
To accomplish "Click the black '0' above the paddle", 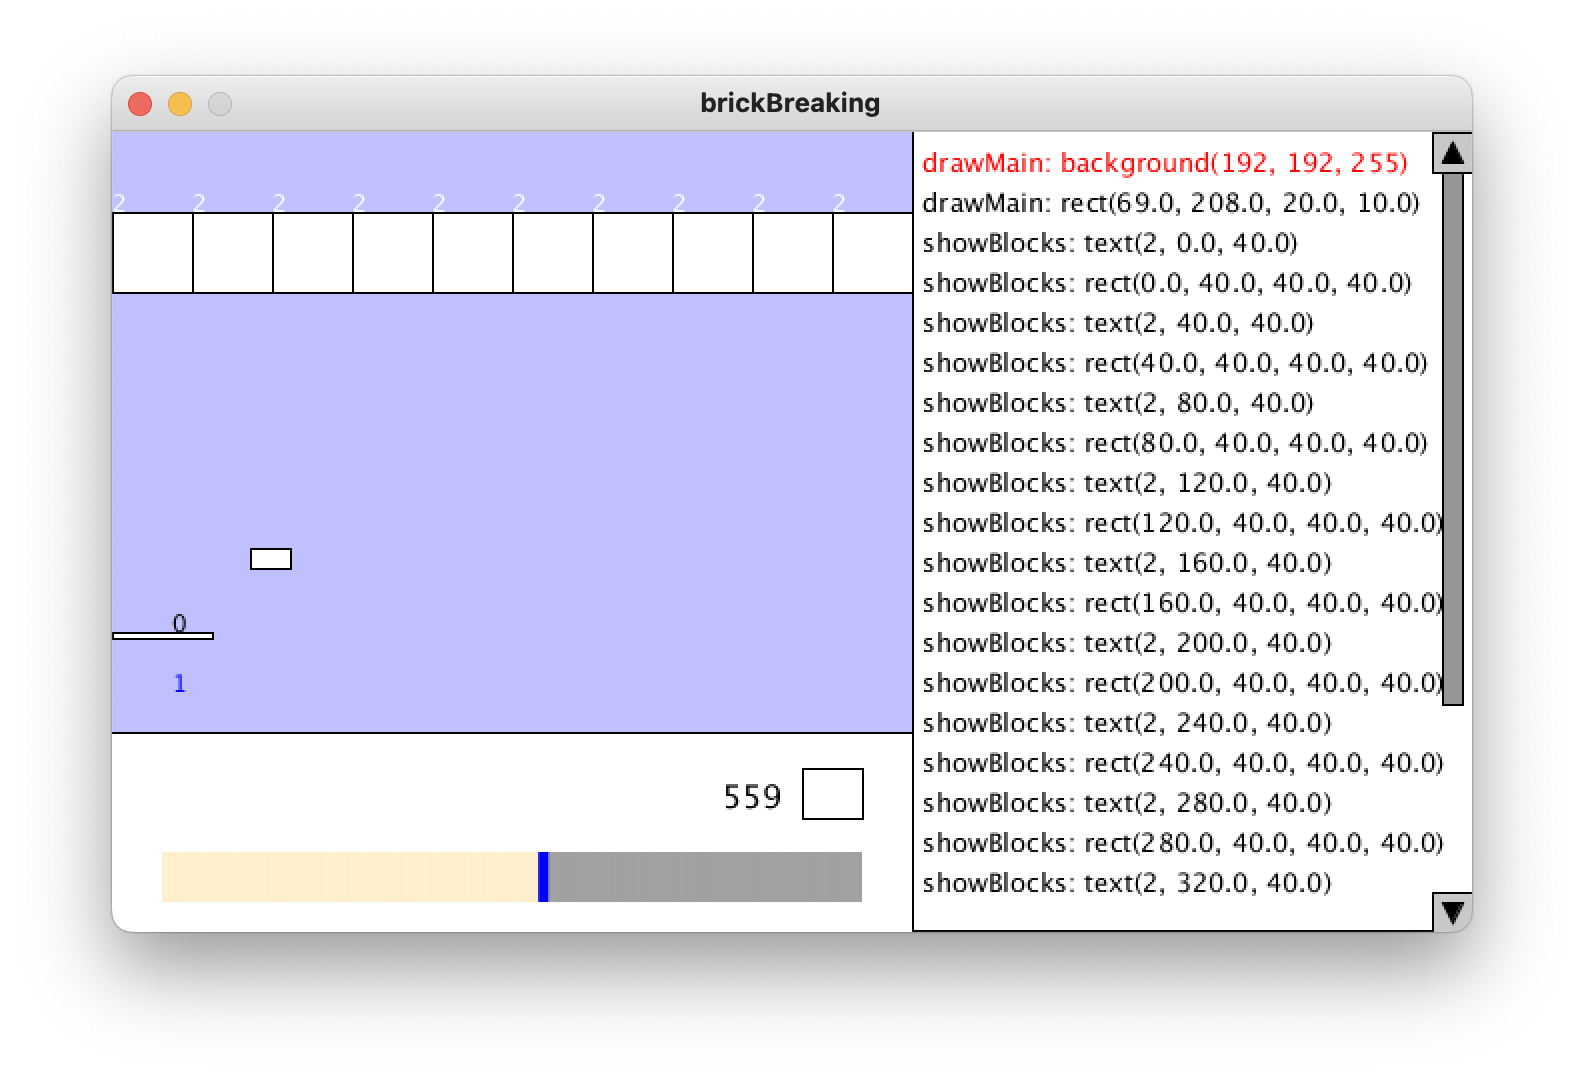I will tap(180, 623).
